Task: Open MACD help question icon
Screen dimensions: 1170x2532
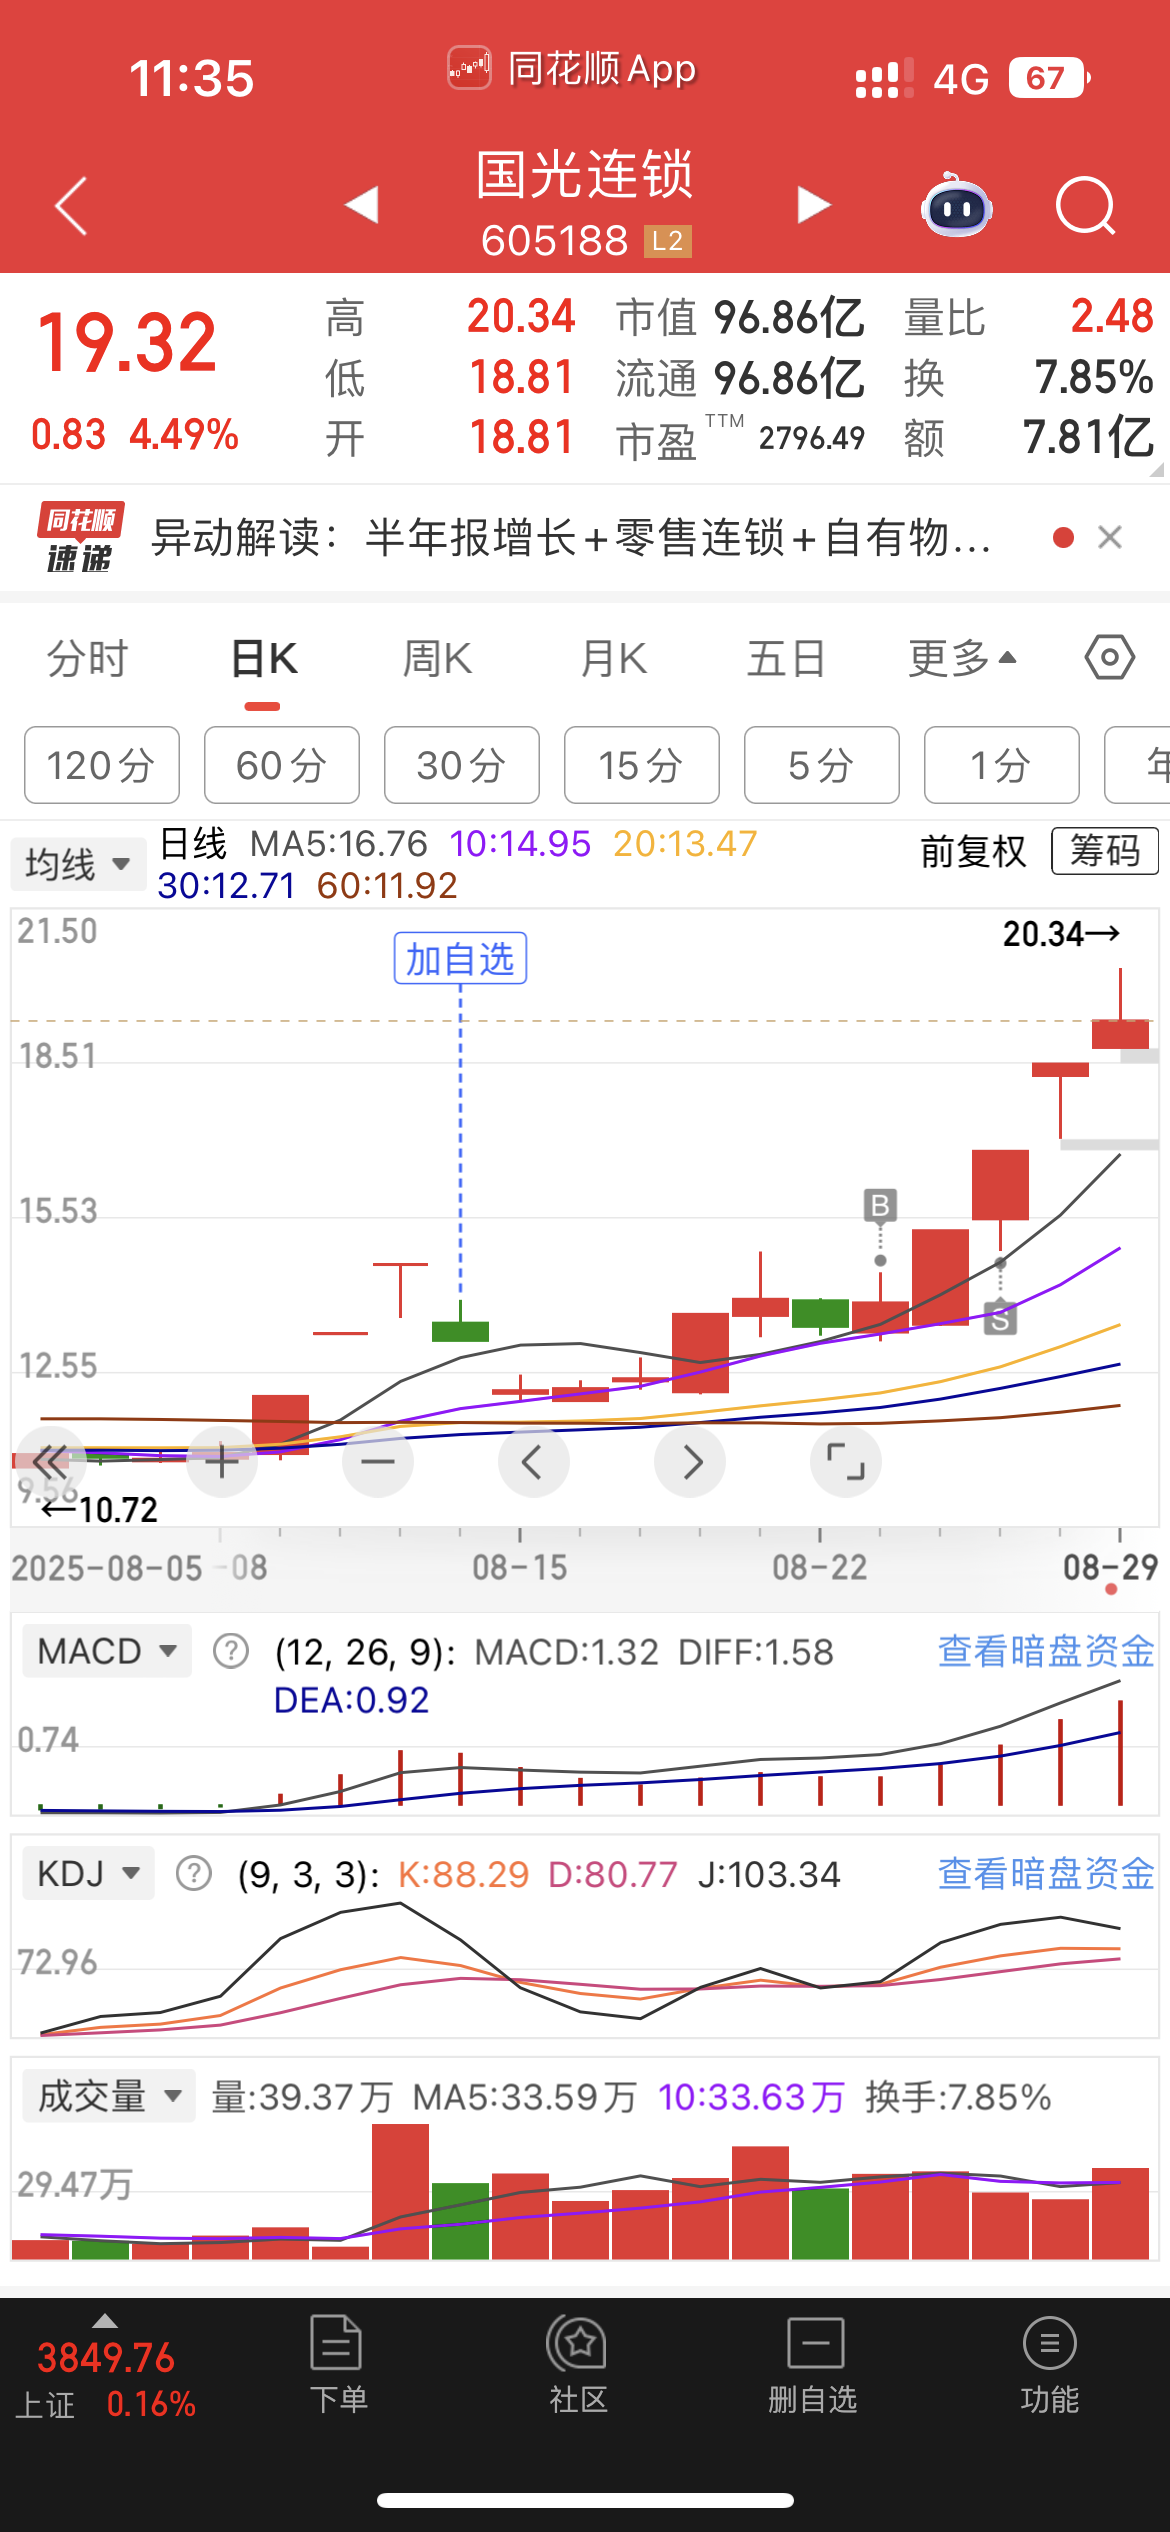Action: 231,1651
